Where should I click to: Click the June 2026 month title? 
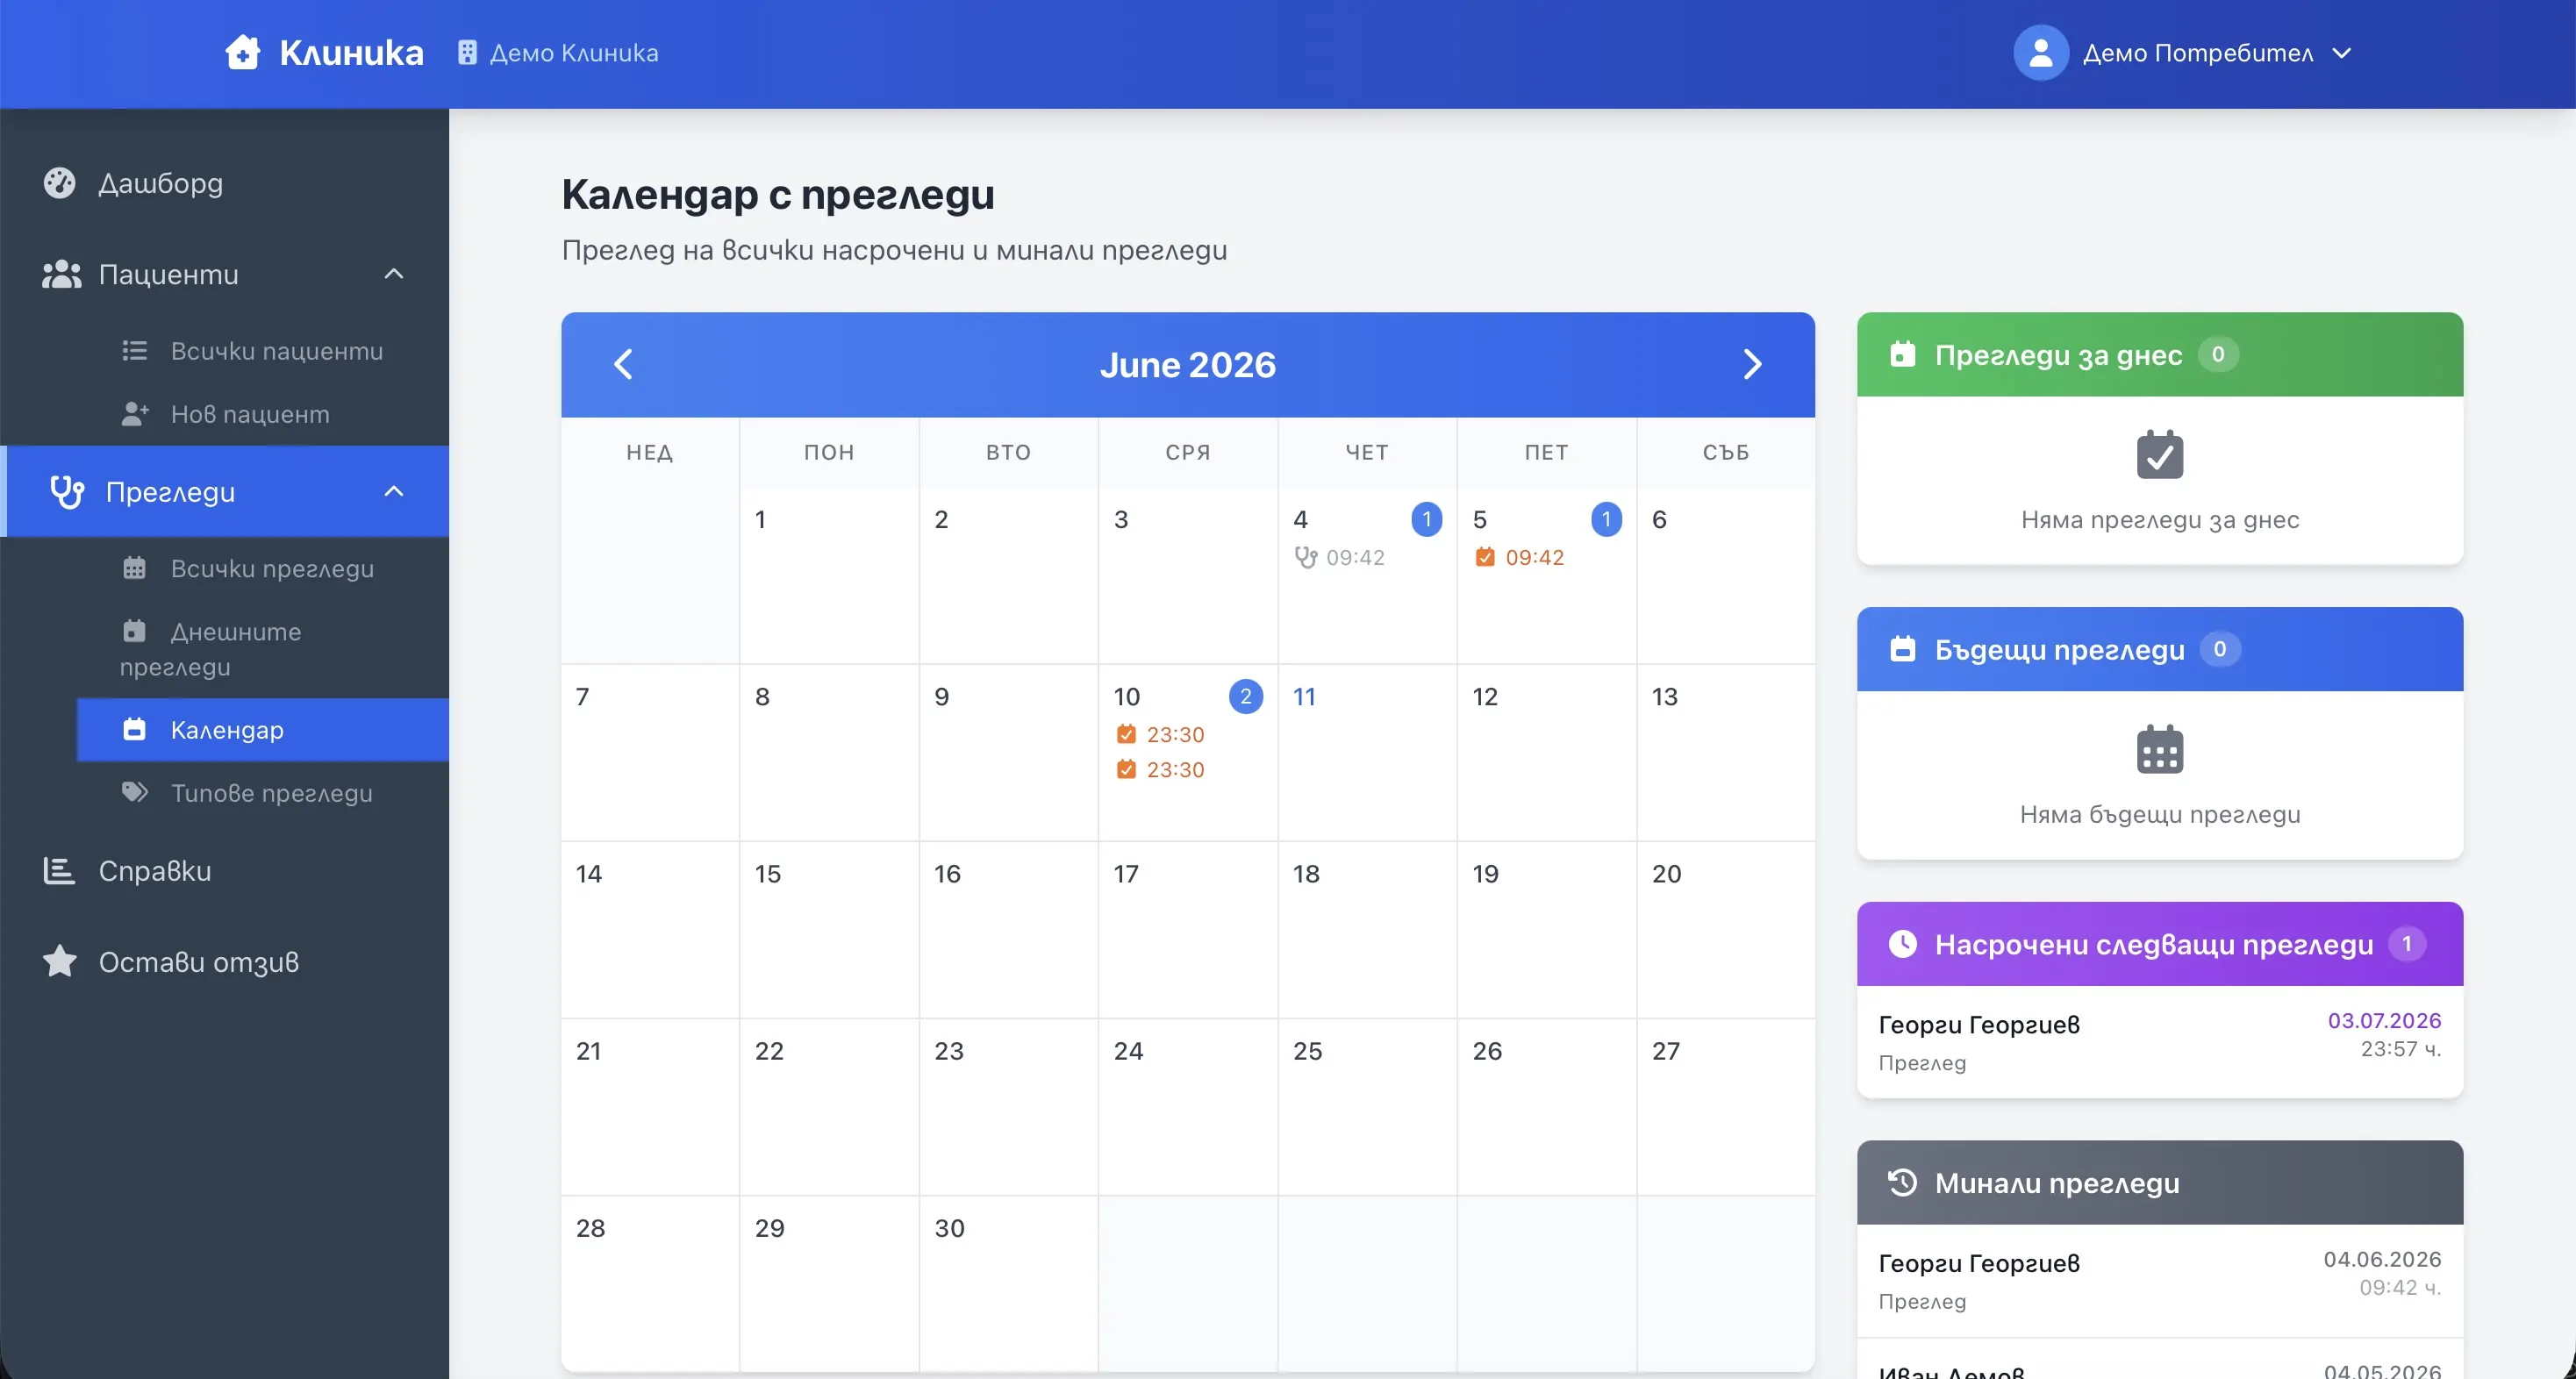tap(1188, 364)
